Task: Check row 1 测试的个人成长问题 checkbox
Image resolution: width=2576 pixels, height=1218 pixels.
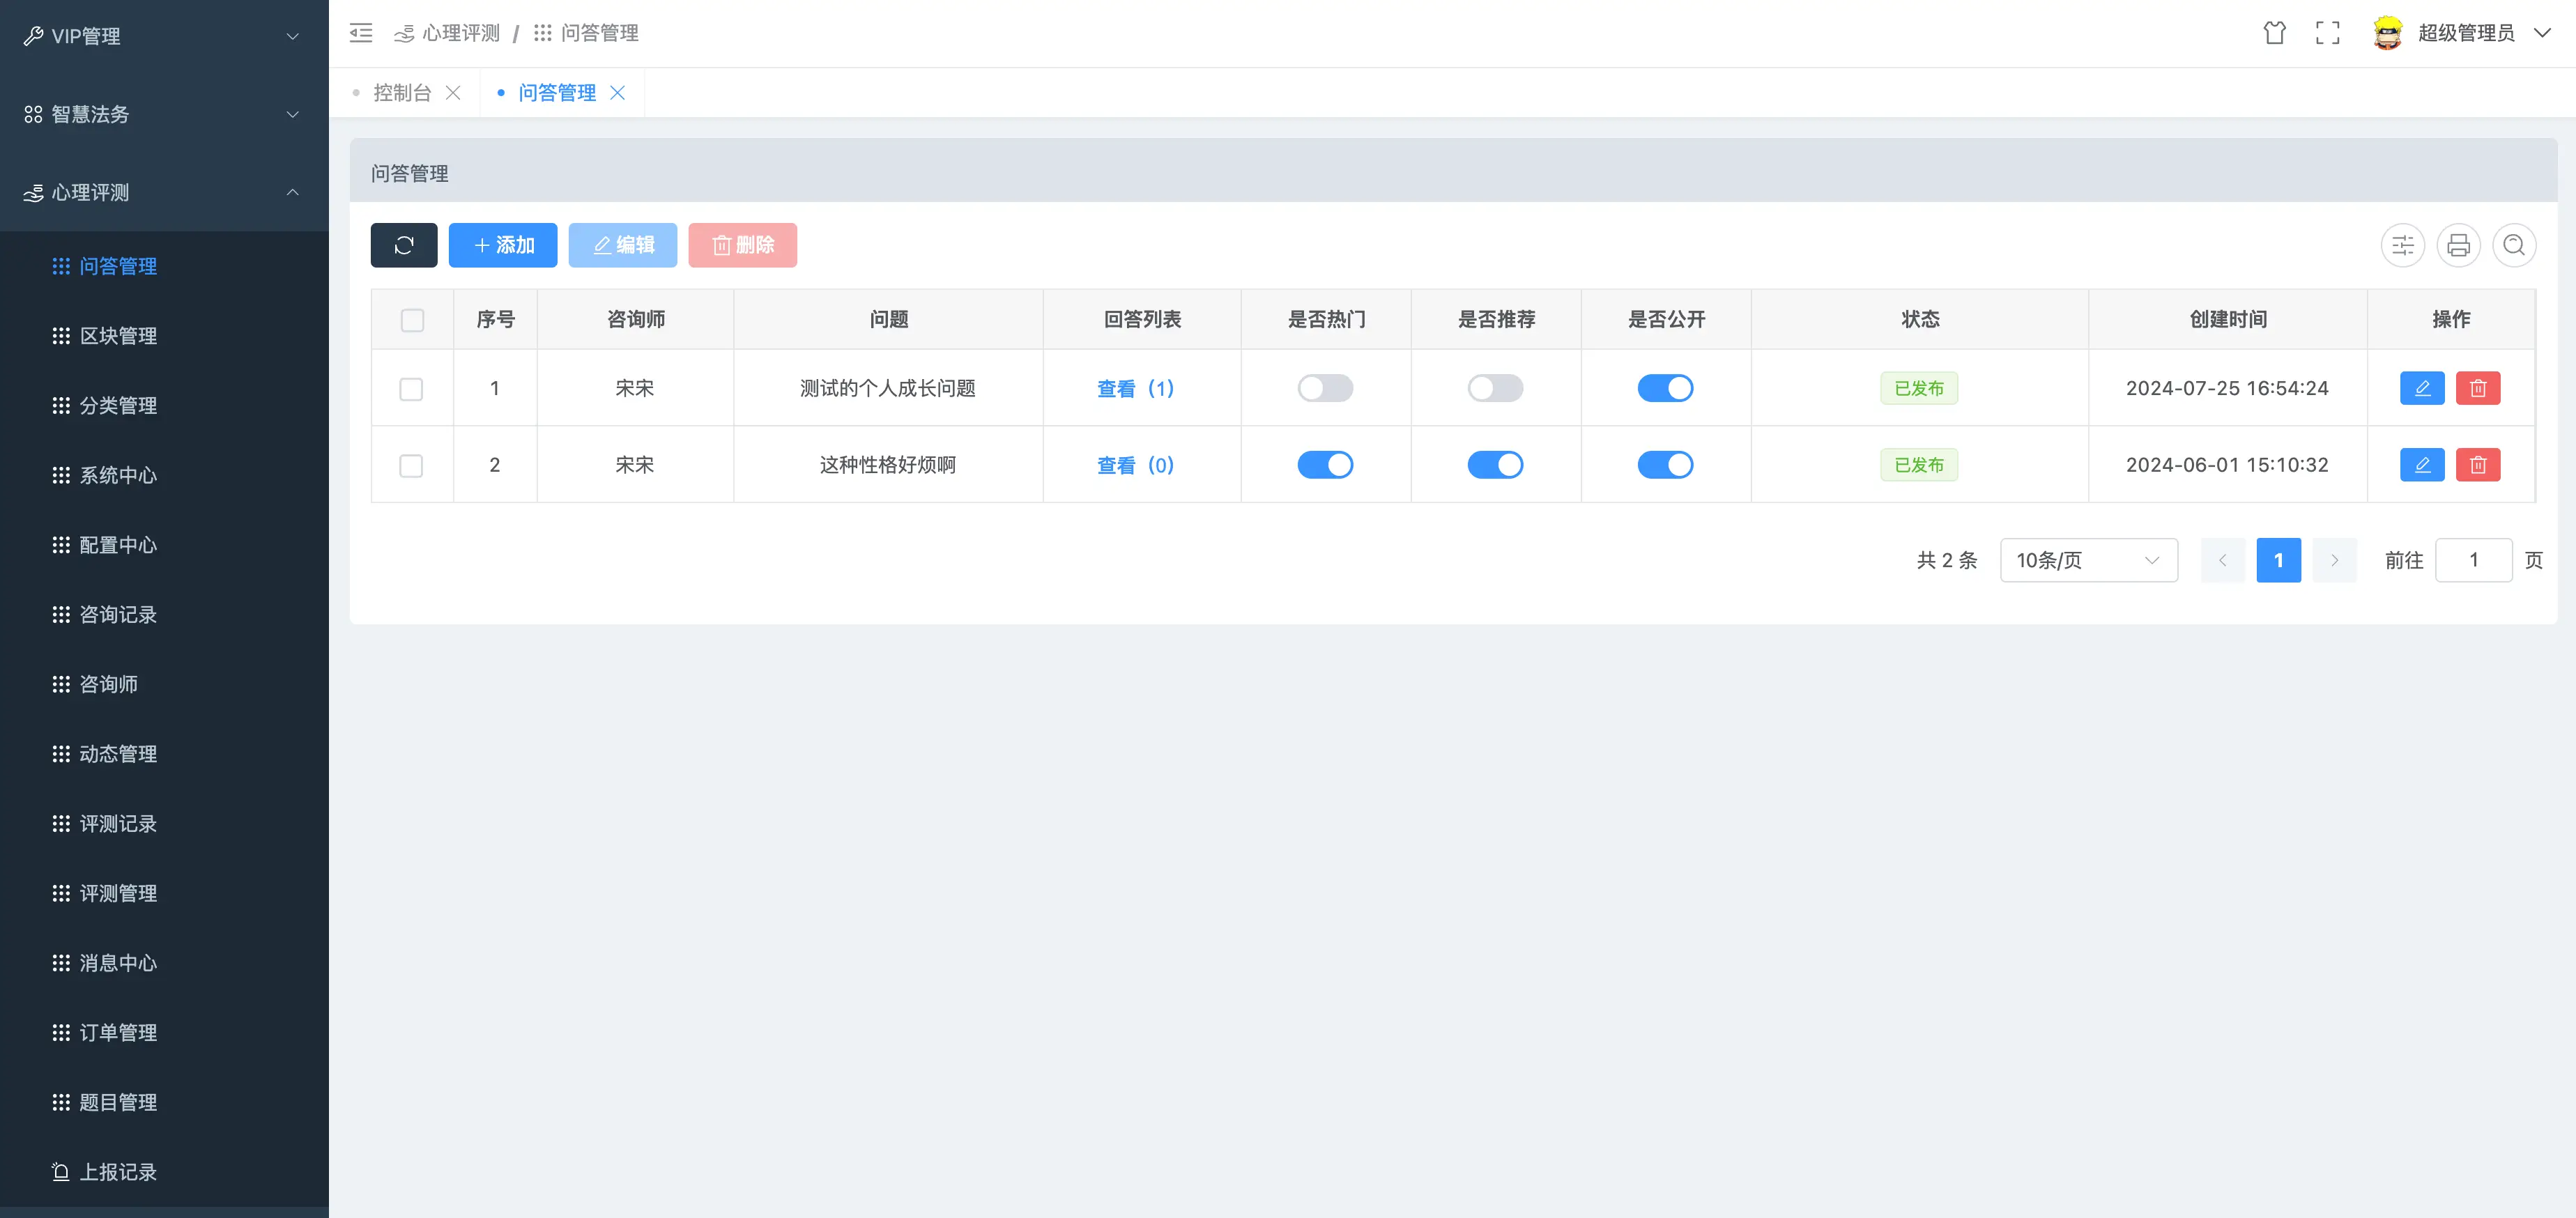Action: tap(411, 389)
